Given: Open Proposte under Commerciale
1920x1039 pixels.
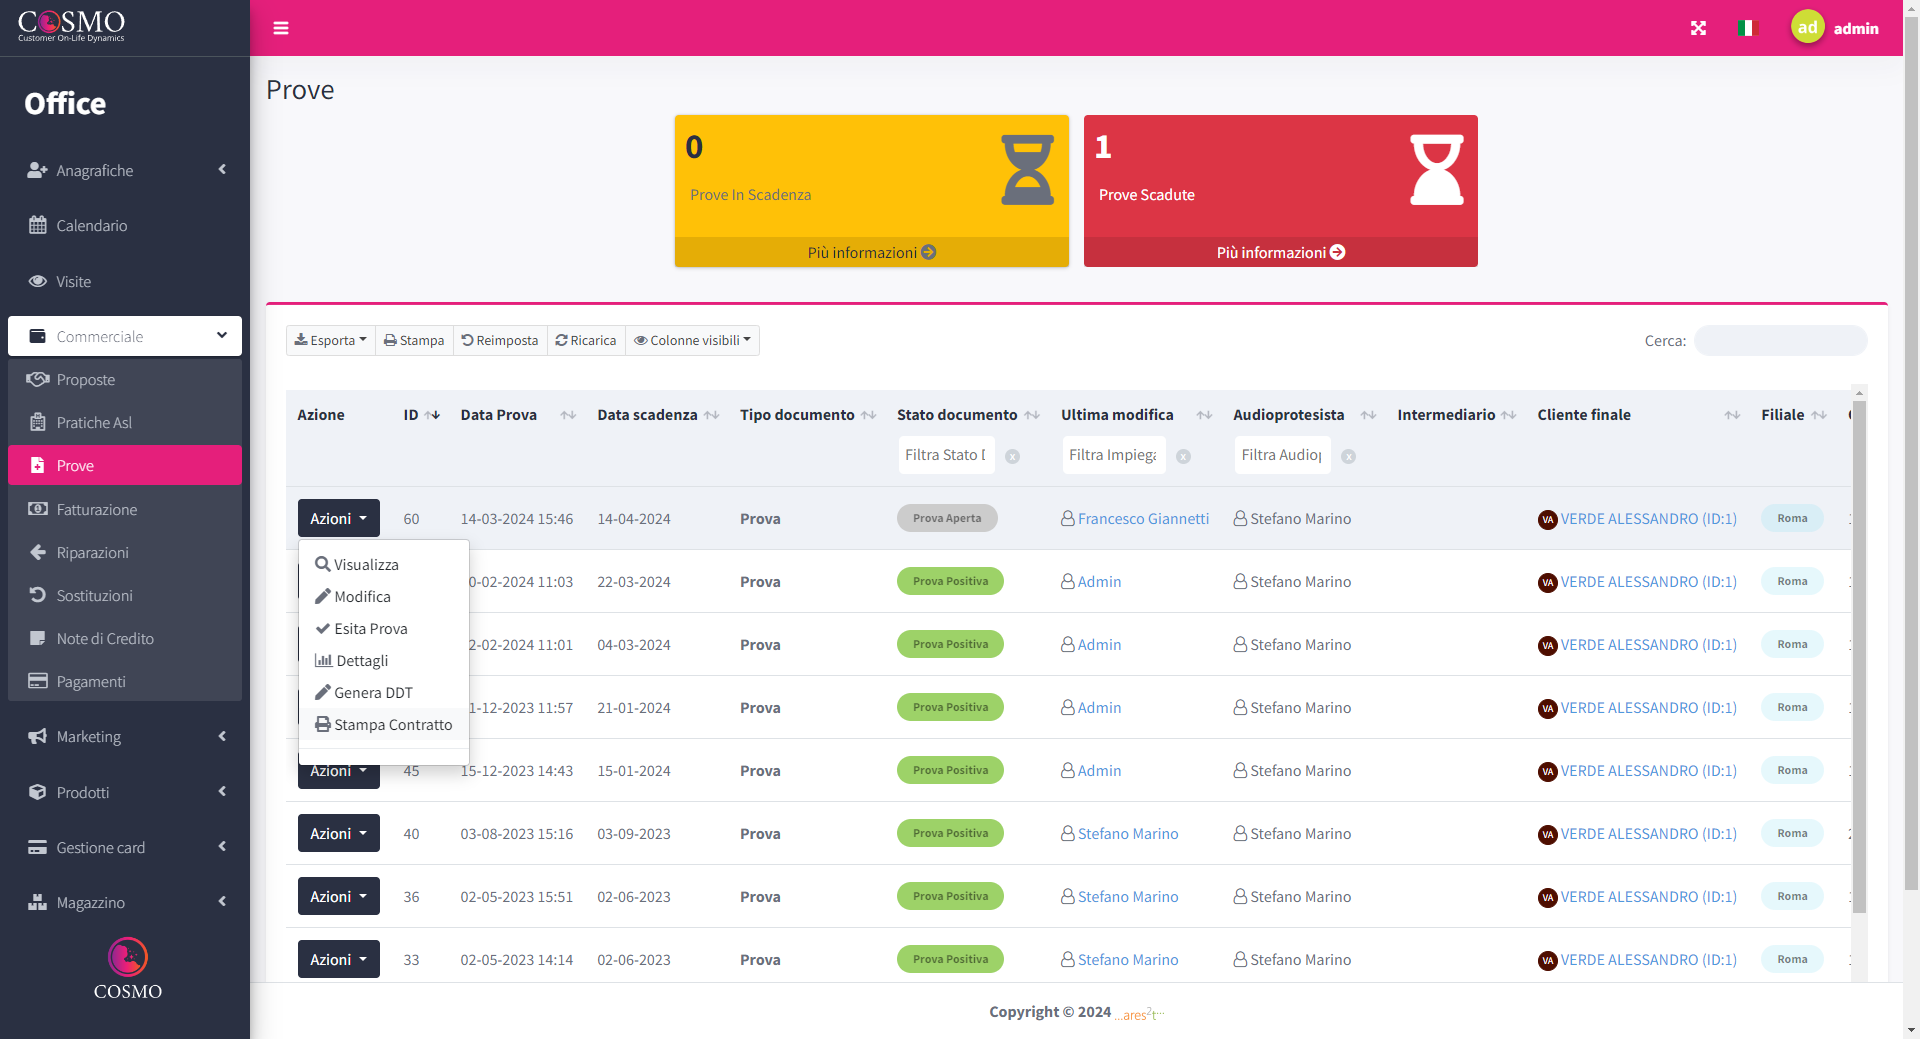Looking at the screenshot, I should (125, 380).
